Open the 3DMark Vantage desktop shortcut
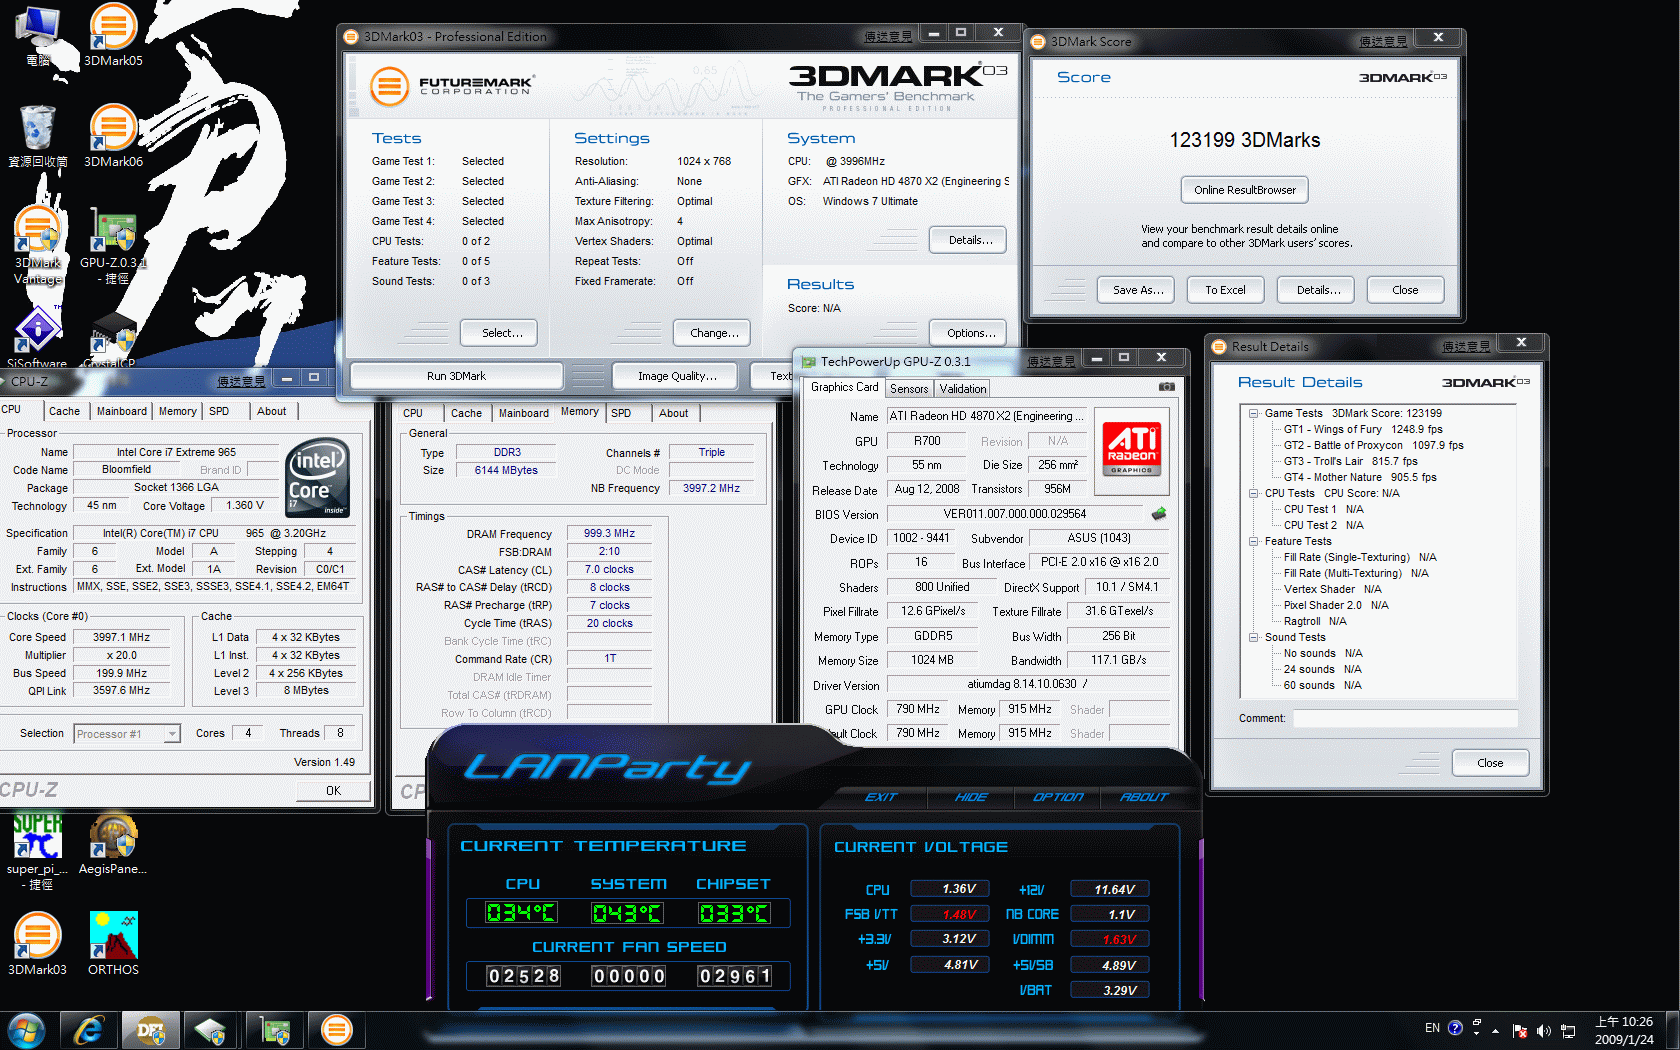The height and width of the screenshot is (1050, 1680). 38,245
